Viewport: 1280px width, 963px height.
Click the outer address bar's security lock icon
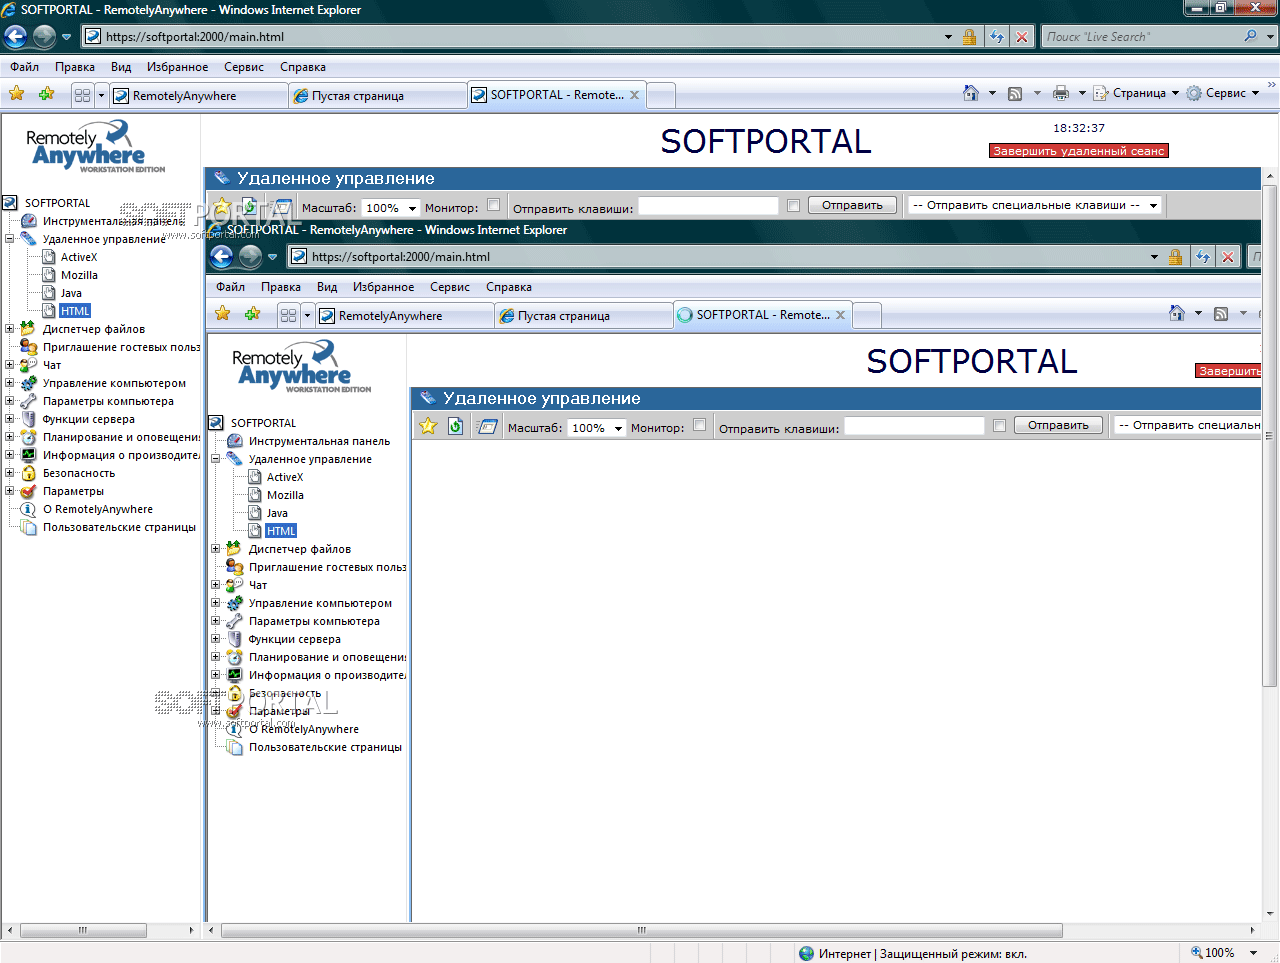969,37
